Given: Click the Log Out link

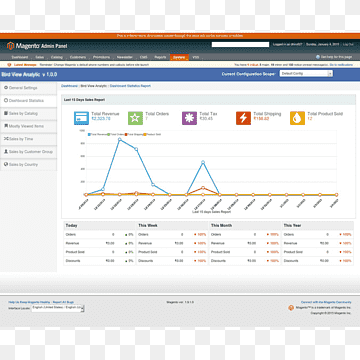Looking at the screenshot, I should 348,44.
